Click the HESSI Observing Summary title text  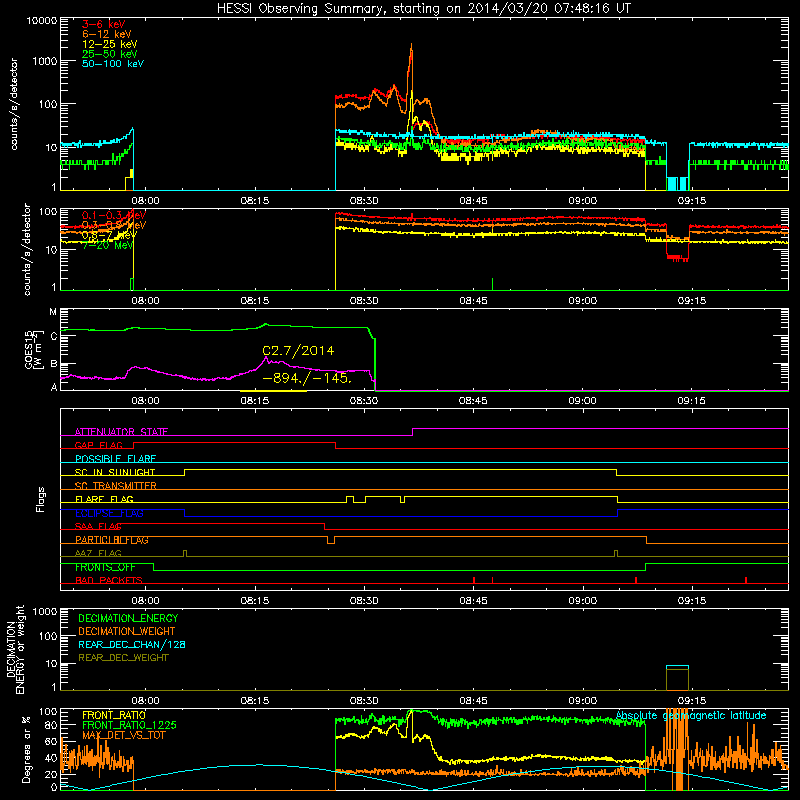[x=424, y=9]
